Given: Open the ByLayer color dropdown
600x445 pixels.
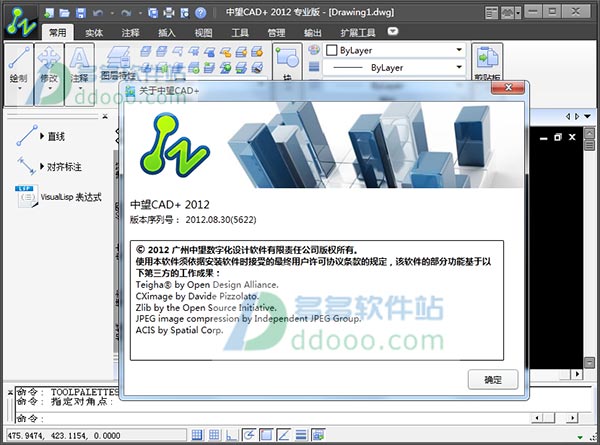Looking at the screenshot, I should tap(458, 50).
